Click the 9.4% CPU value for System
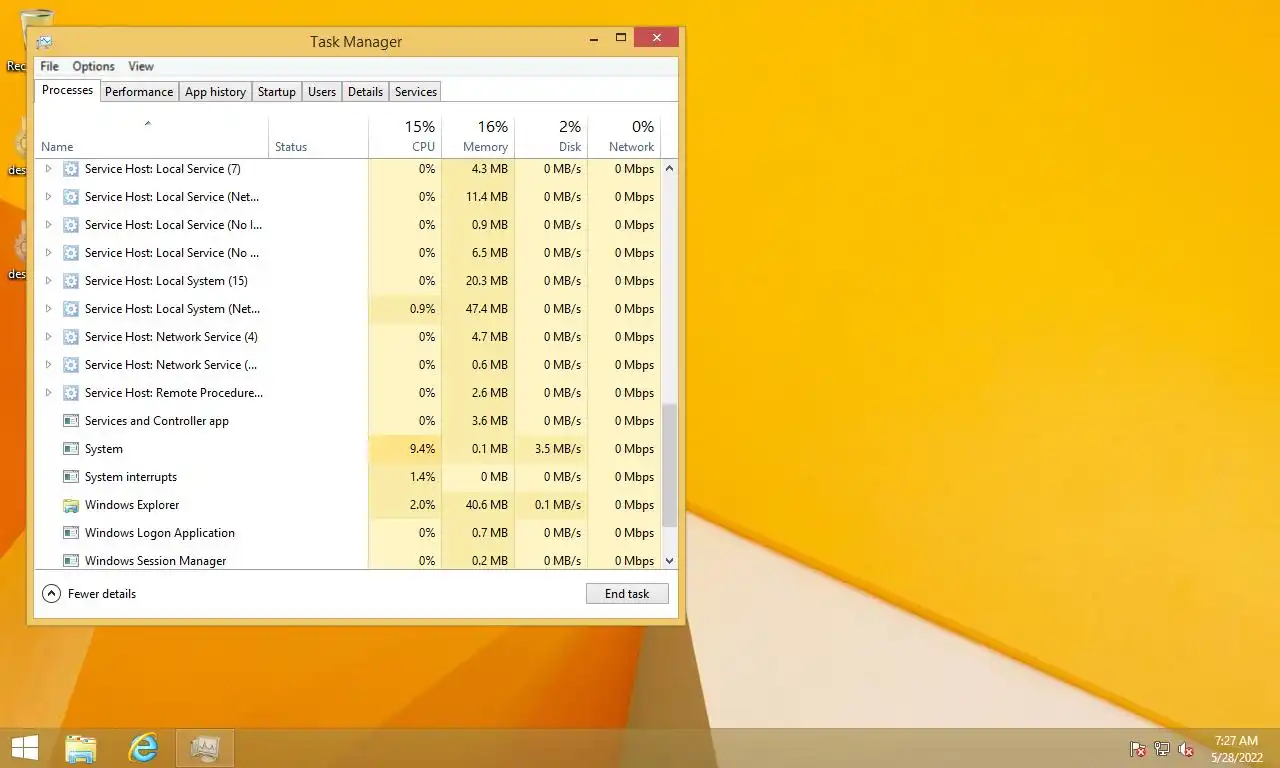1280x768 pixels. 422,449
